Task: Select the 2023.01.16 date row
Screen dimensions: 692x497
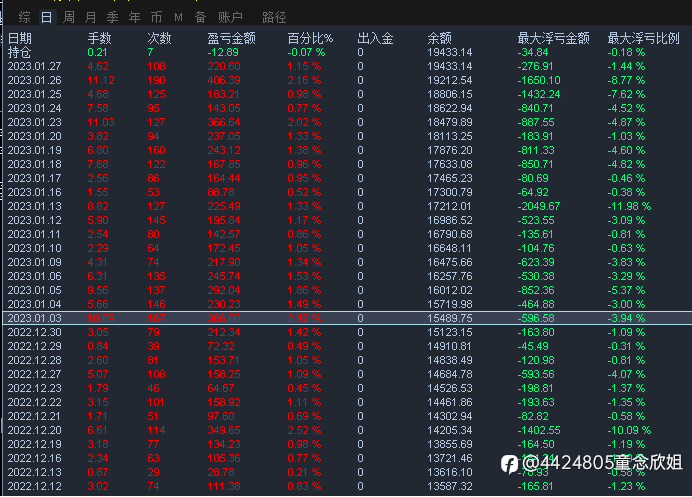Action: 347,192
